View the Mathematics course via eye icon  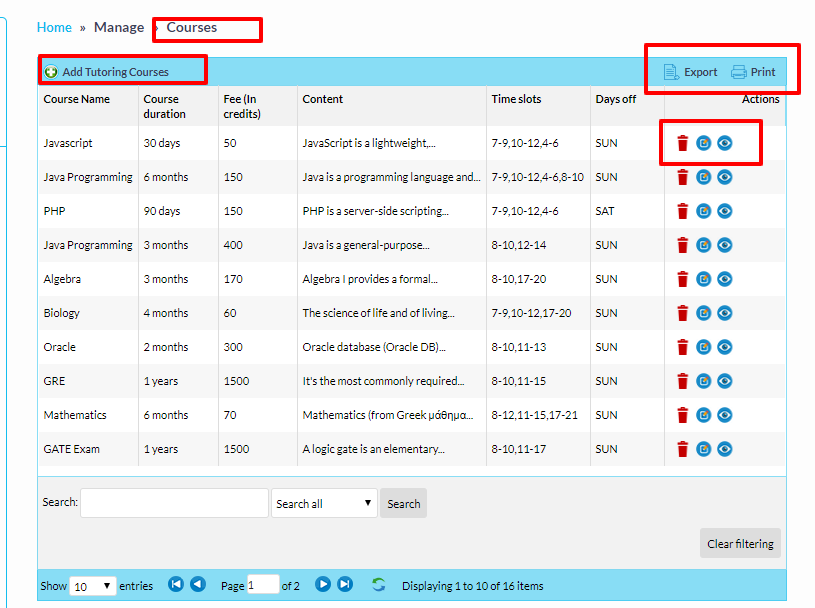[x=725, y=415]
